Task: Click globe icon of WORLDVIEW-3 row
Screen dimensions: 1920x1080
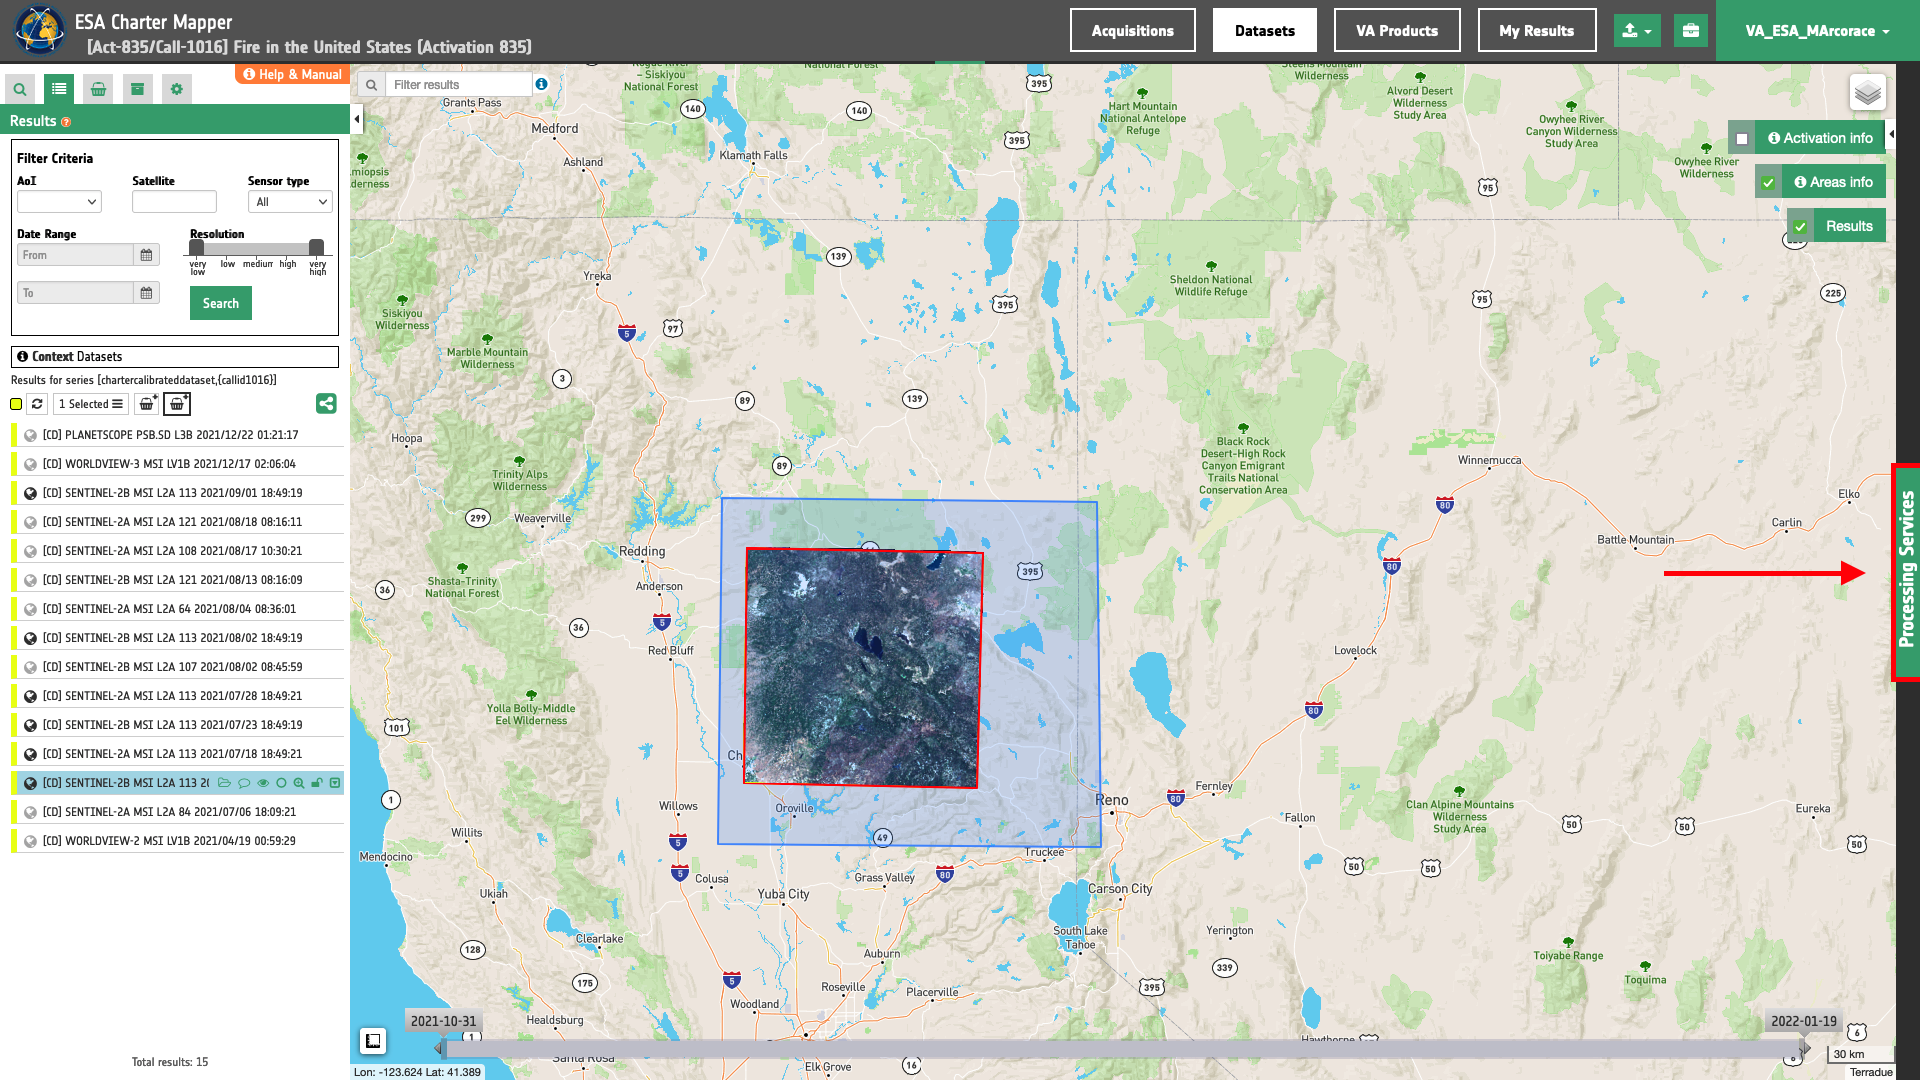Action: [x=30, y=465]
